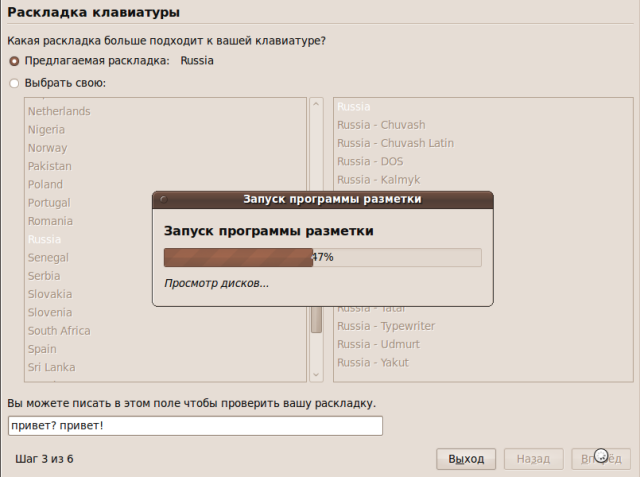Choose South Africa in the country list

tap(59, 331)
